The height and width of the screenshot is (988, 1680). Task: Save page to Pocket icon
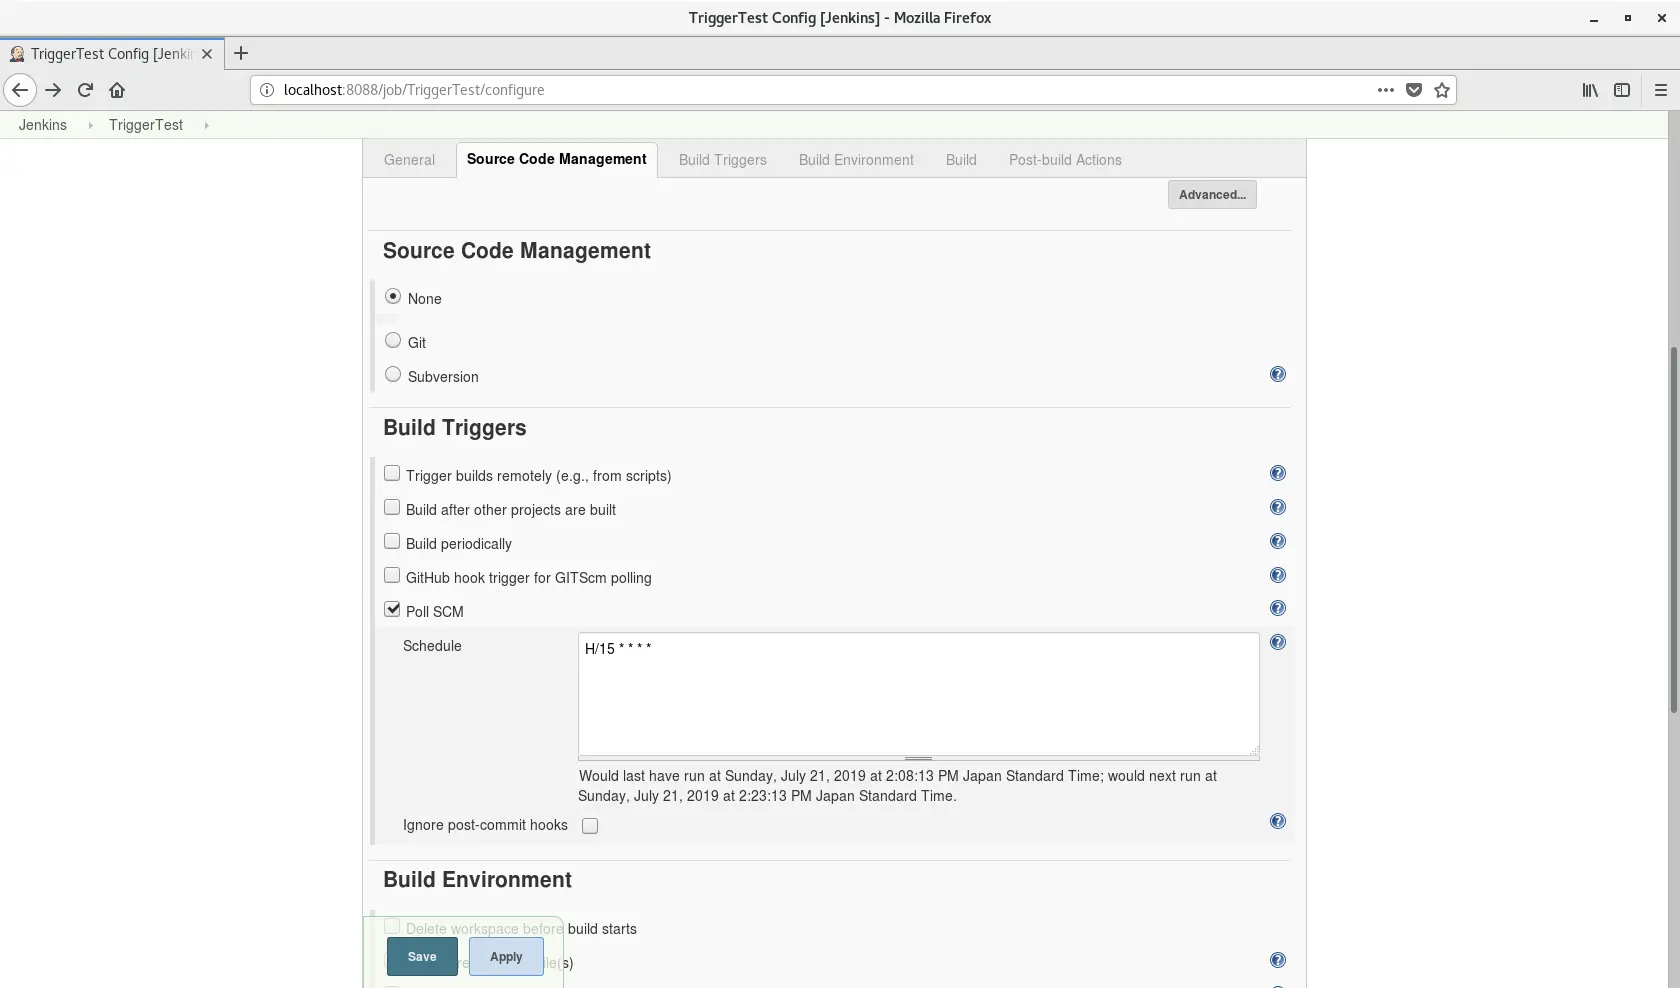point(1414,90)
